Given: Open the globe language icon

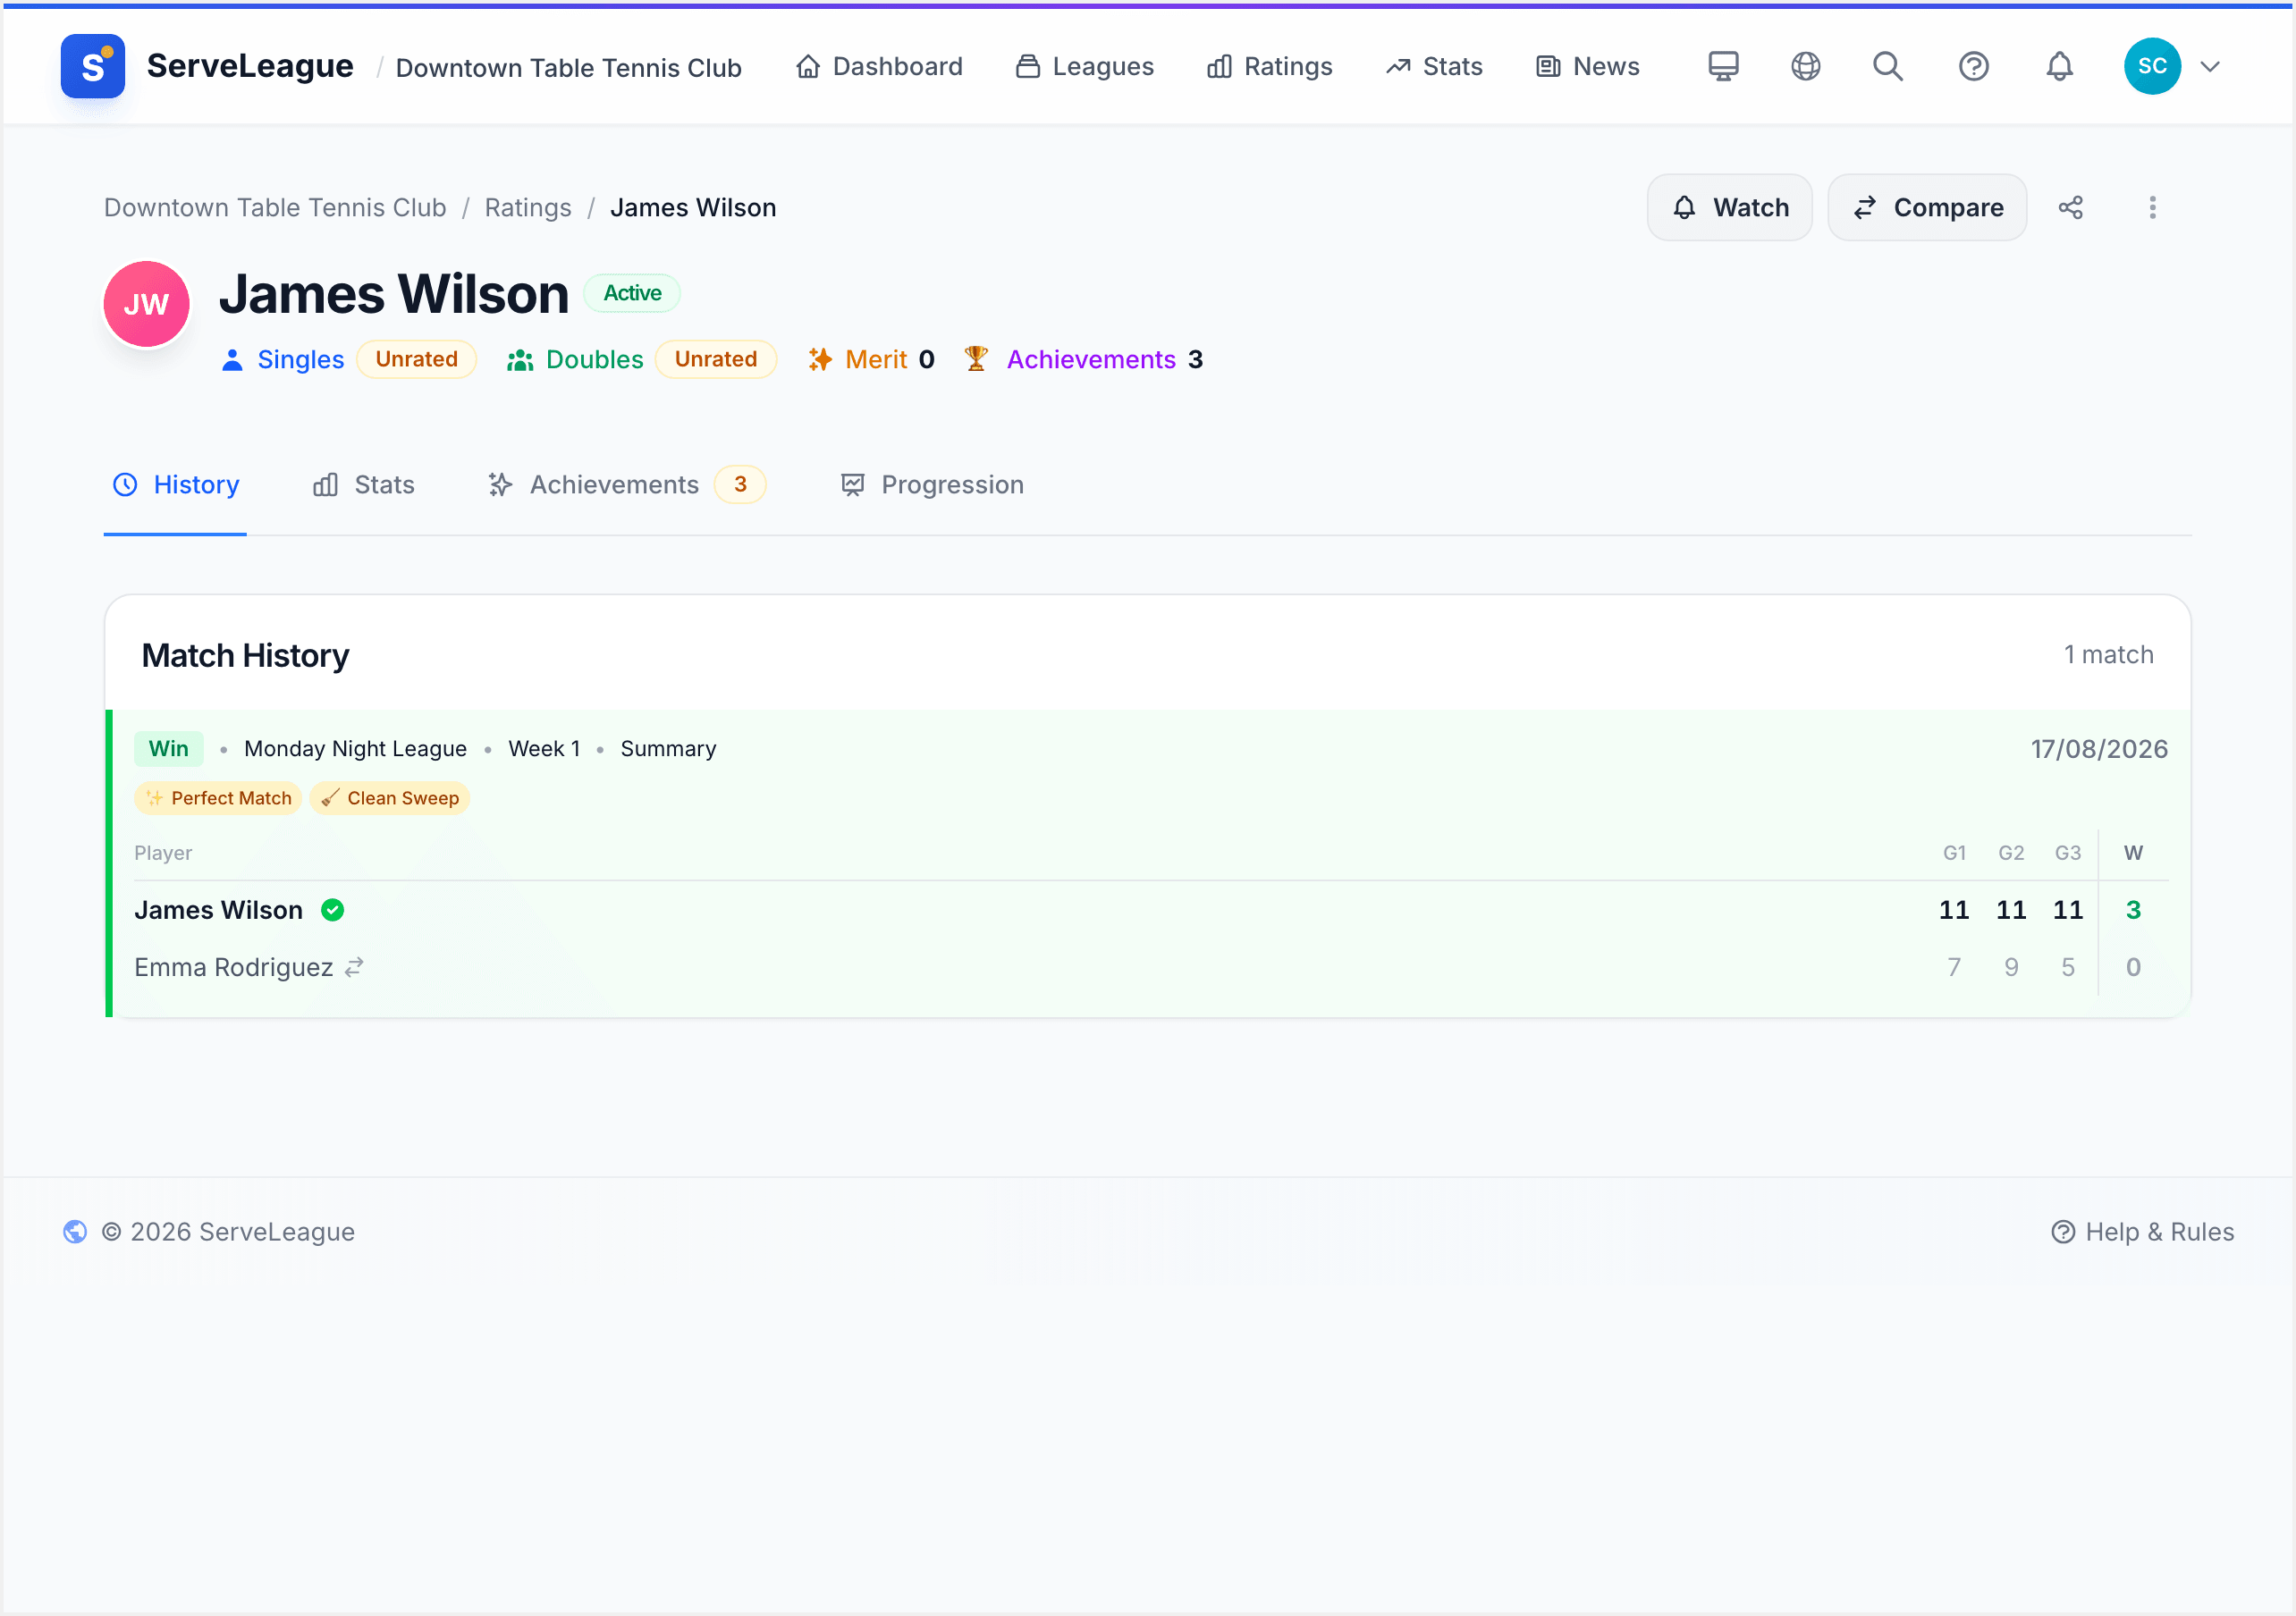Looking at the screenshot, I should tap(1805, 66).
